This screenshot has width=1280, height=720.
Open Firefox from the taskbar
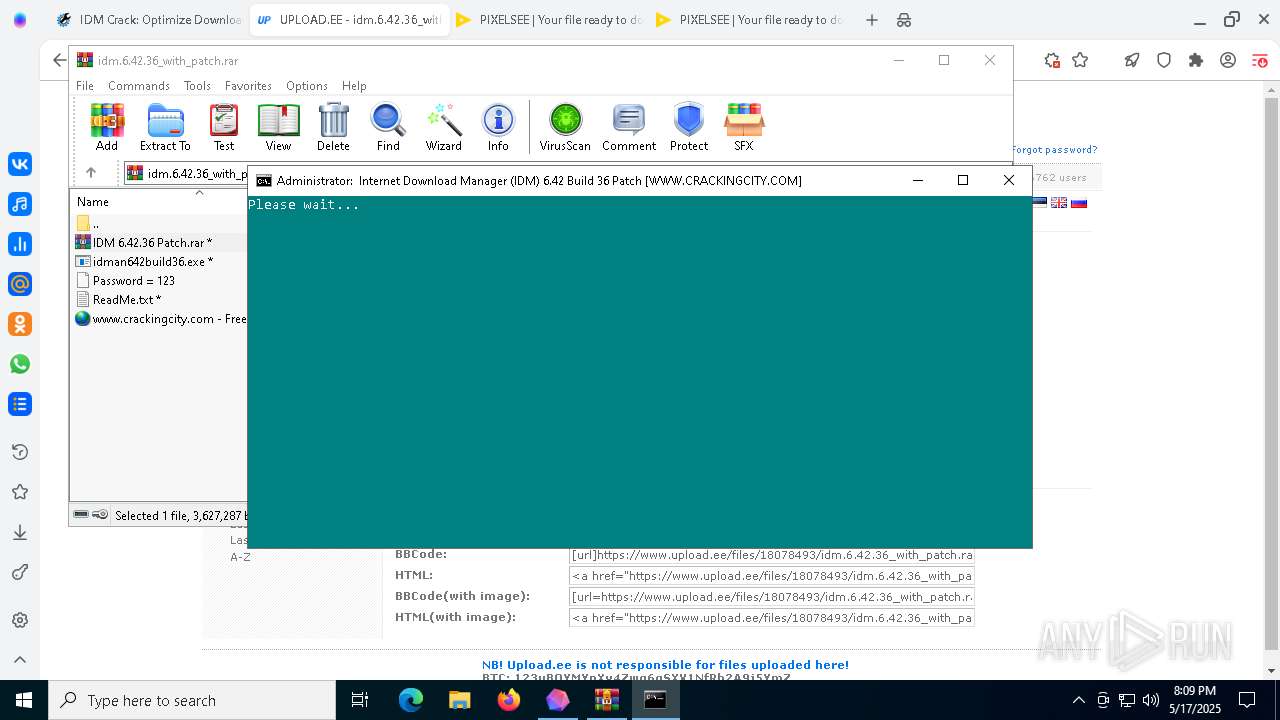point(509,700)
